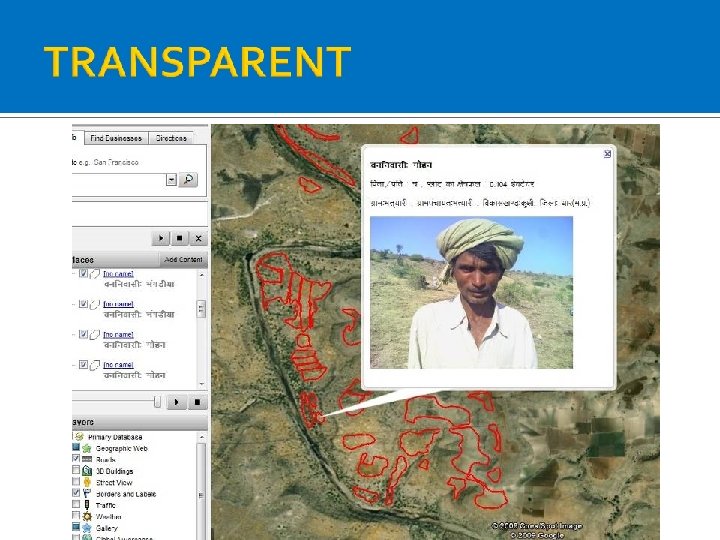Uncheck the topmost placemark checkbox in Places
Screen dimensions: 720x540
(83, 273)
